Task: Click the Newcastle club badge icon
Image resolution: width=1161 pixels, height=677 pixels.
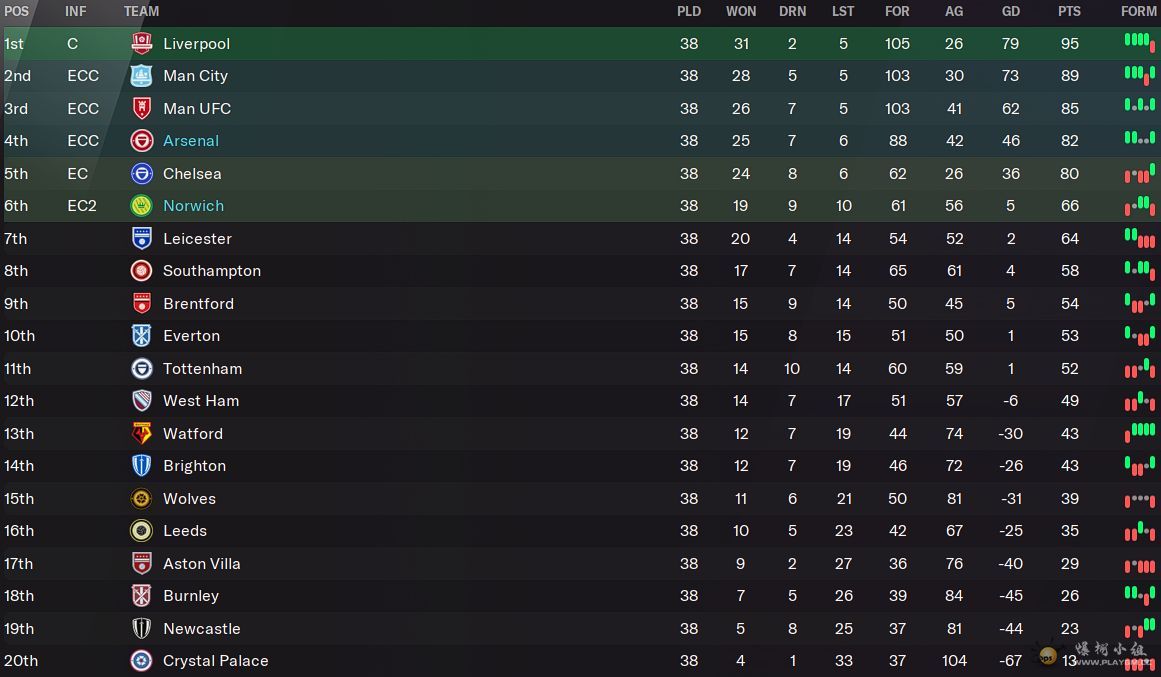Action: tap(142, 629)
